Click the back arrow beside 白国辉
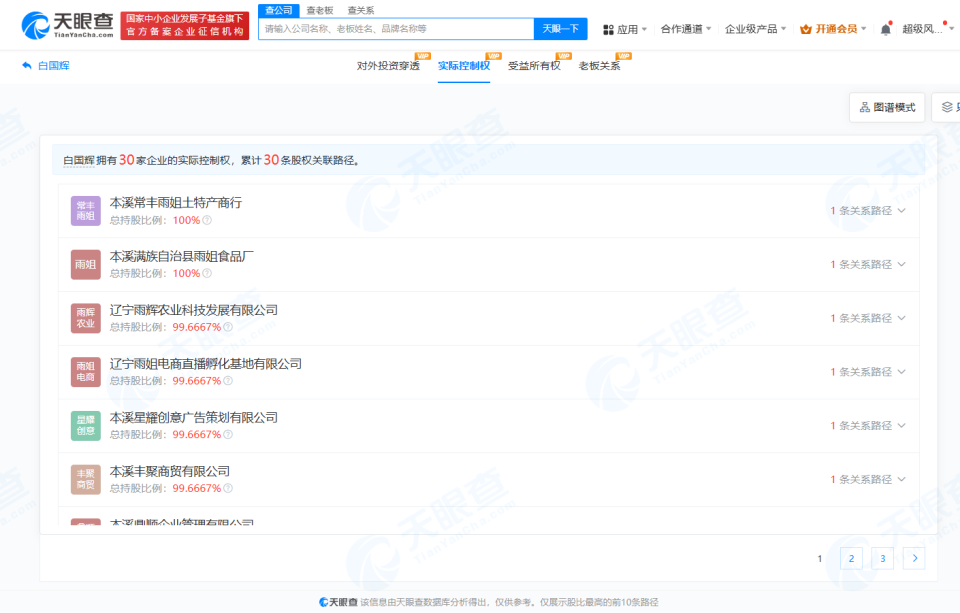Screen dimensions: 960x613 (x=26, y=66)
